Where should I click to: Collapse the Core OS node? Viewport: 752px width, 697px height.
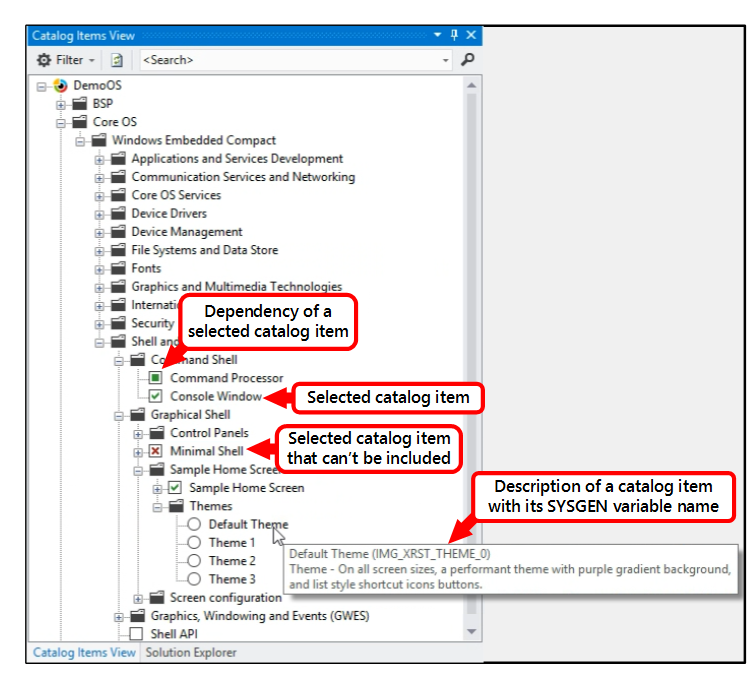(61, 123)
